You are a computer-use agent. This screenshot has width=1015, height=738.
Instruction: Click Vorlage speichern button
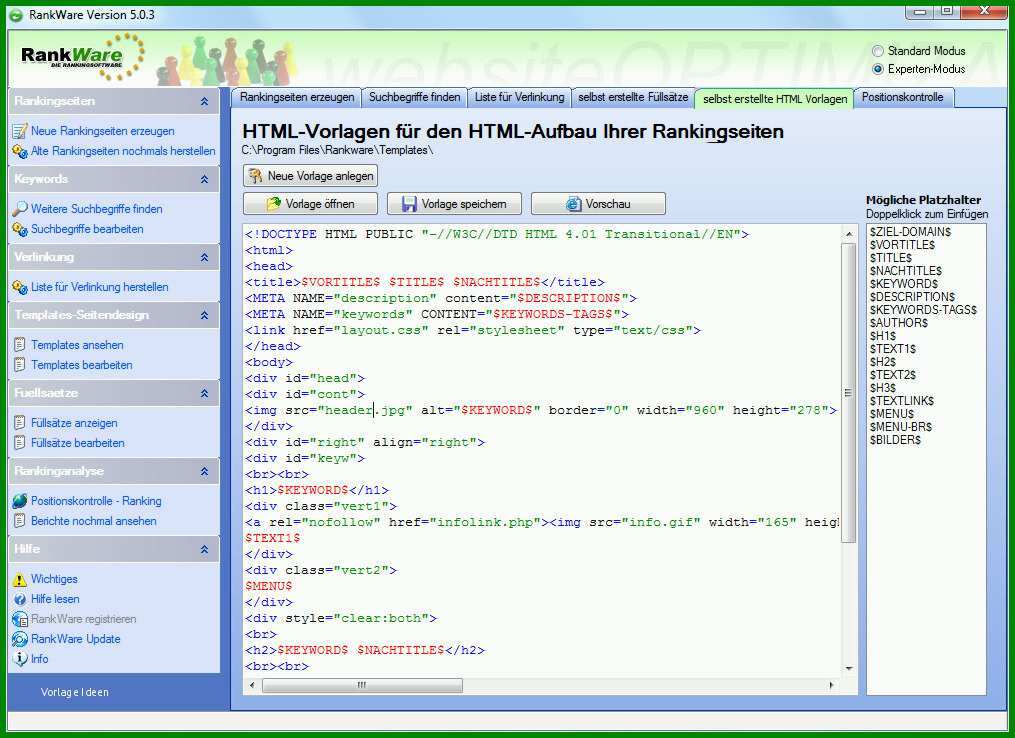(454, 203)
